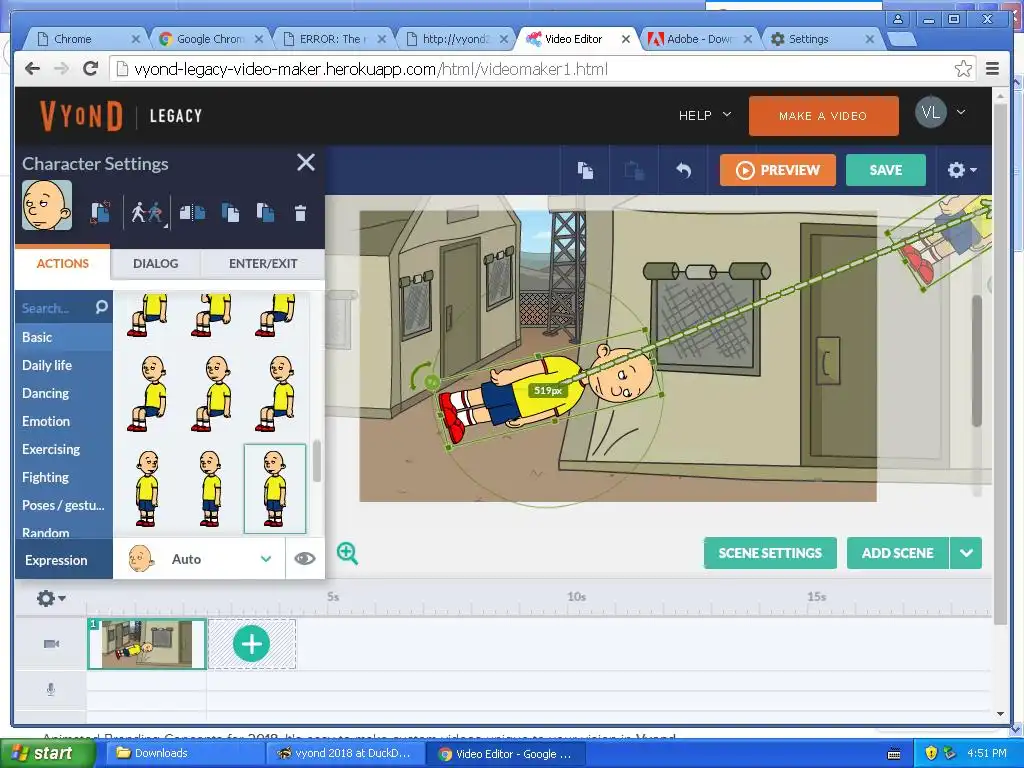The width and height of the screenshot is (1024, 768).
Task: Choose the highlighted standing pose thumbnail
Action: [x=275, y=488]
